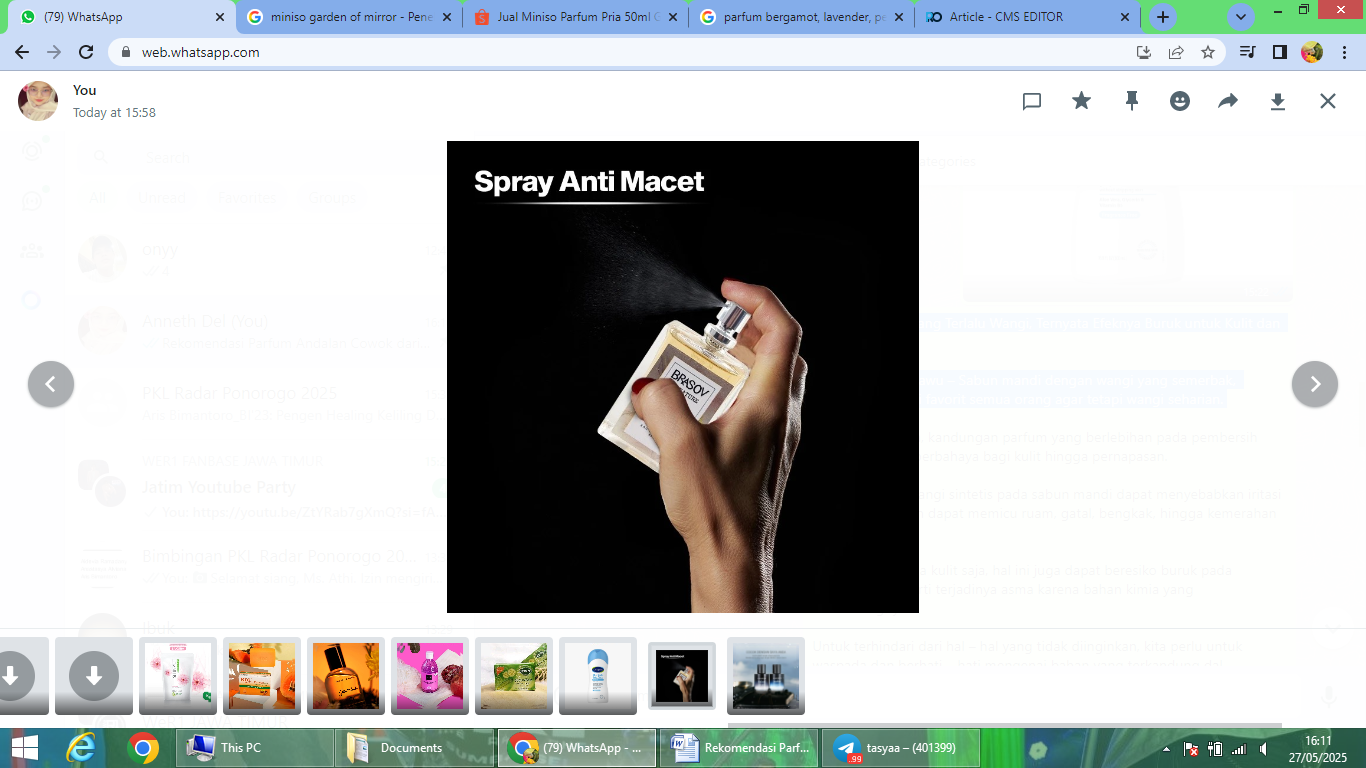Screen dimensions: 1366x768
Task: Close the Article - CMS EDITOR tab
Action: tap(1125, 17)
